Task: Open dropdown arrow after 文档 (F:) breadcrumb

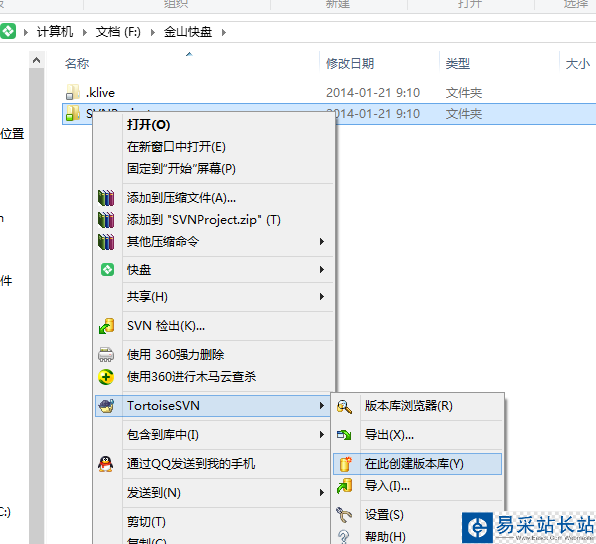Action: 153,32
